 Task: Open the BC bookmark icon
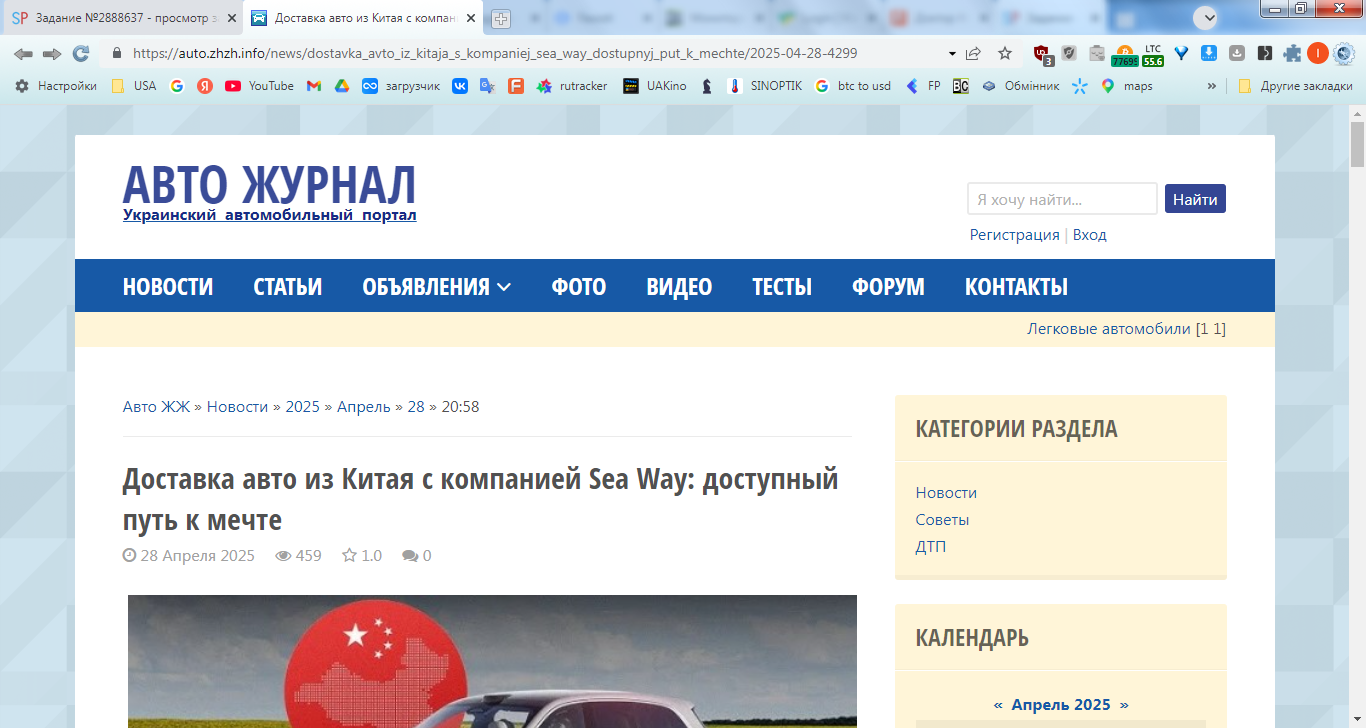960,86
